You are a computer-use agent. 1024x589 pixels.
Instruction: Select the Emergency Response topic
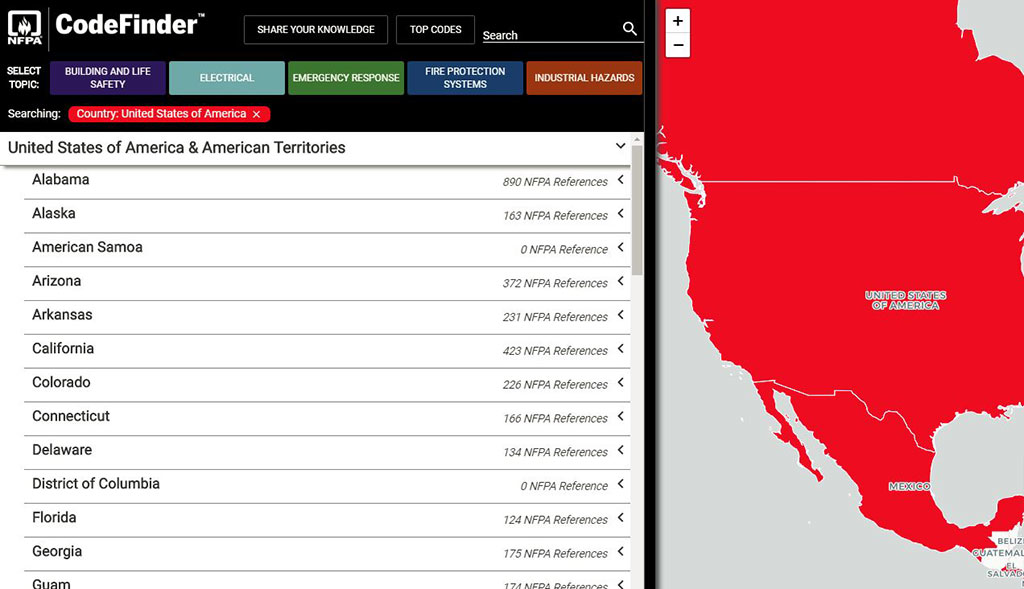click(345, 76)
